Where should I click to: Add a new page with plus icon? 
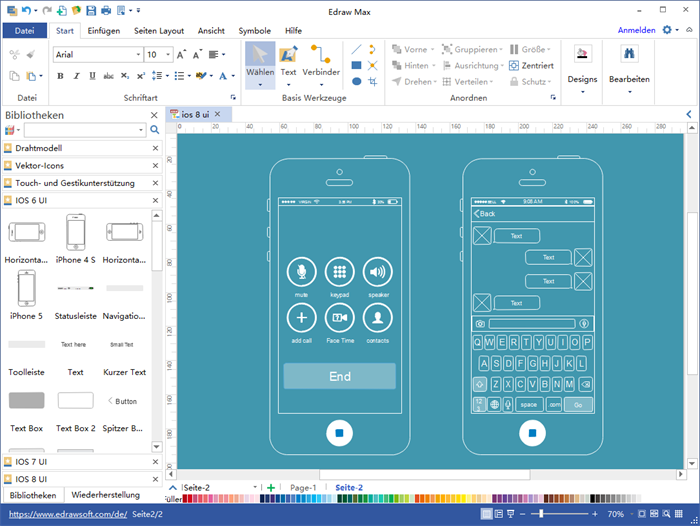[271, 487]
